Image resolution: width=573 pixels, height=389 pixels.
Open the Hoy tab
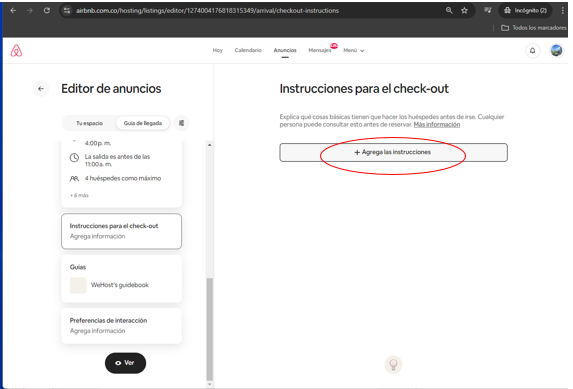pos(217,50)
